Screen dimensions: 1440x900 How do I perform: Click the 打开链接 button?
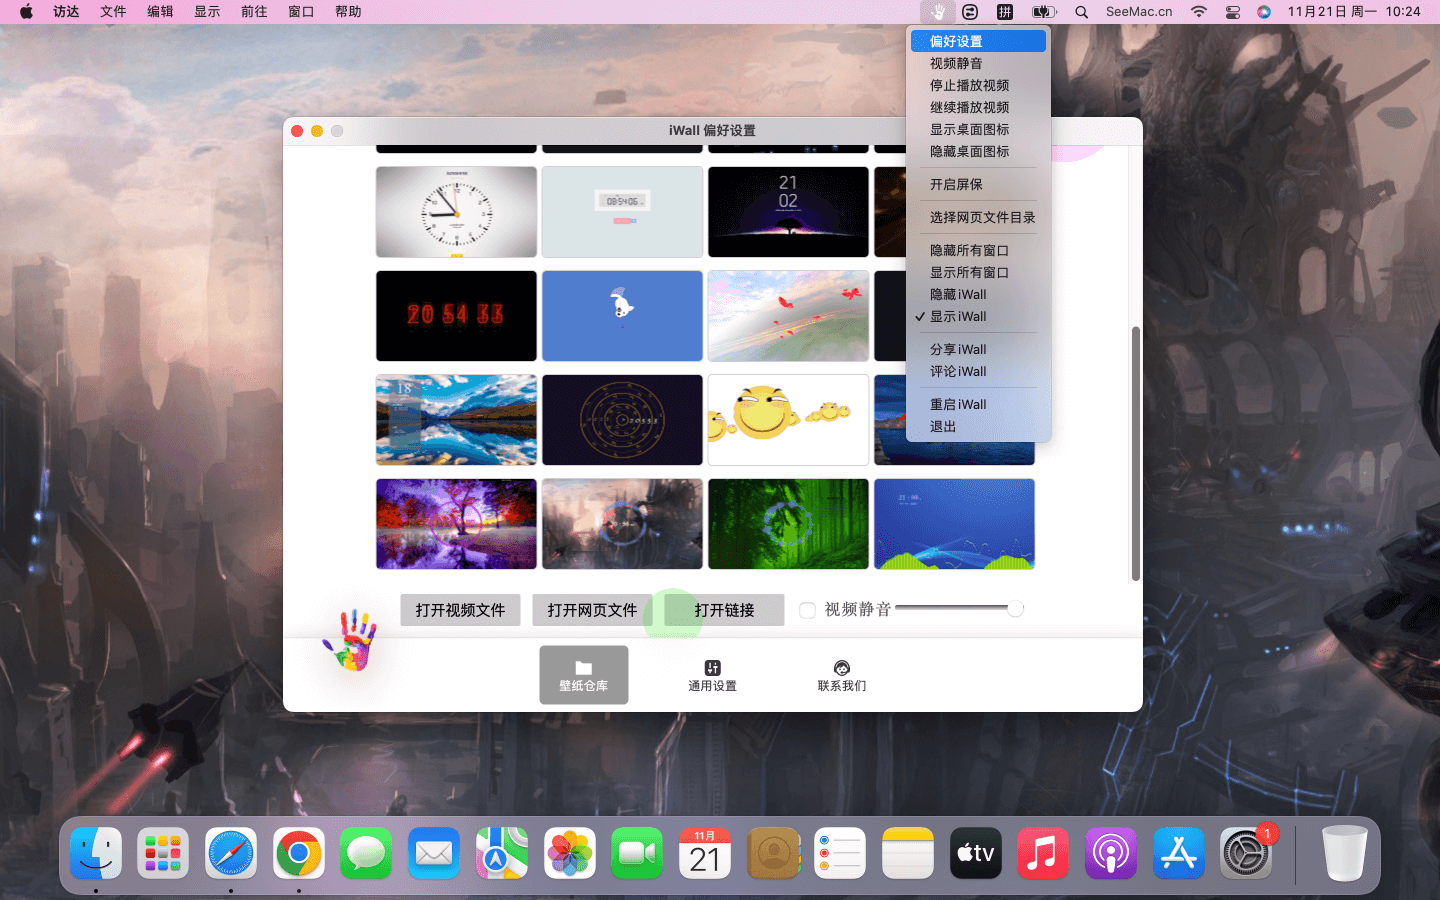coord(724,610)
